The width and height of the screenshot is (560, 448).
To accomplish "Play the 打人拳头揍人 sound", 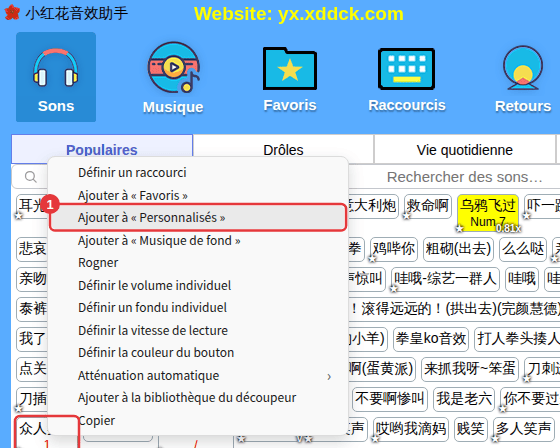I will [517, 339].
